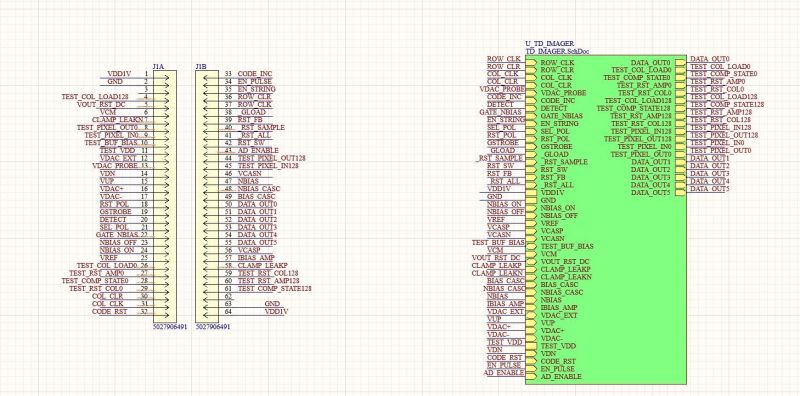Select the TD_IMAGER.SchDoc file name text
800x396 pixels.
tap(558, 52)
